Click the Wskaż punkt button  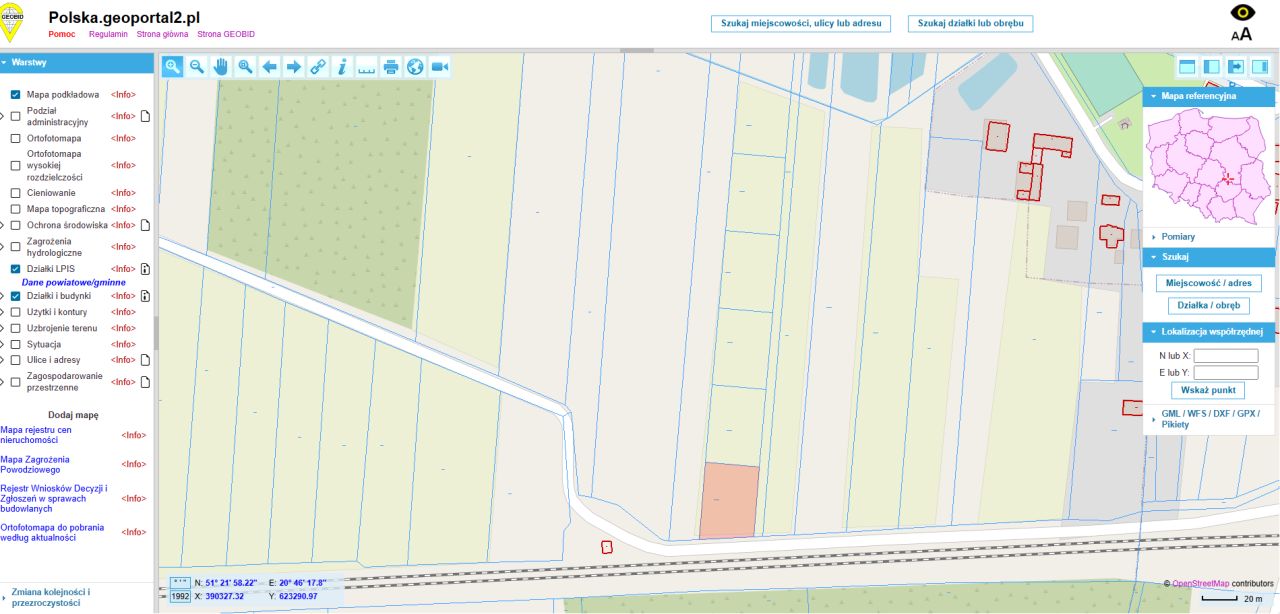(1208, 390)
